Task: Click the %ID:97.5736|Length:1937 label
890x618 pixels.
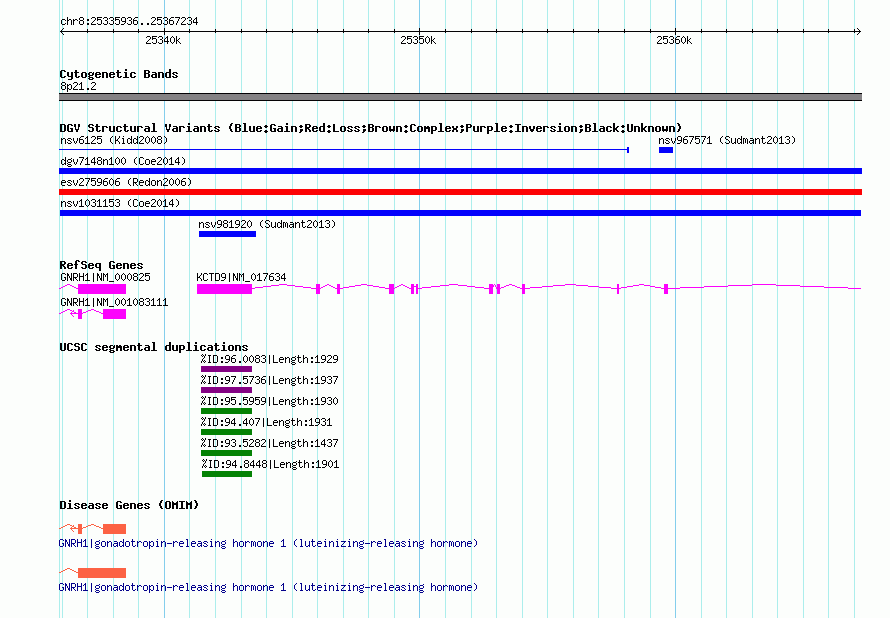Action: 270,380
